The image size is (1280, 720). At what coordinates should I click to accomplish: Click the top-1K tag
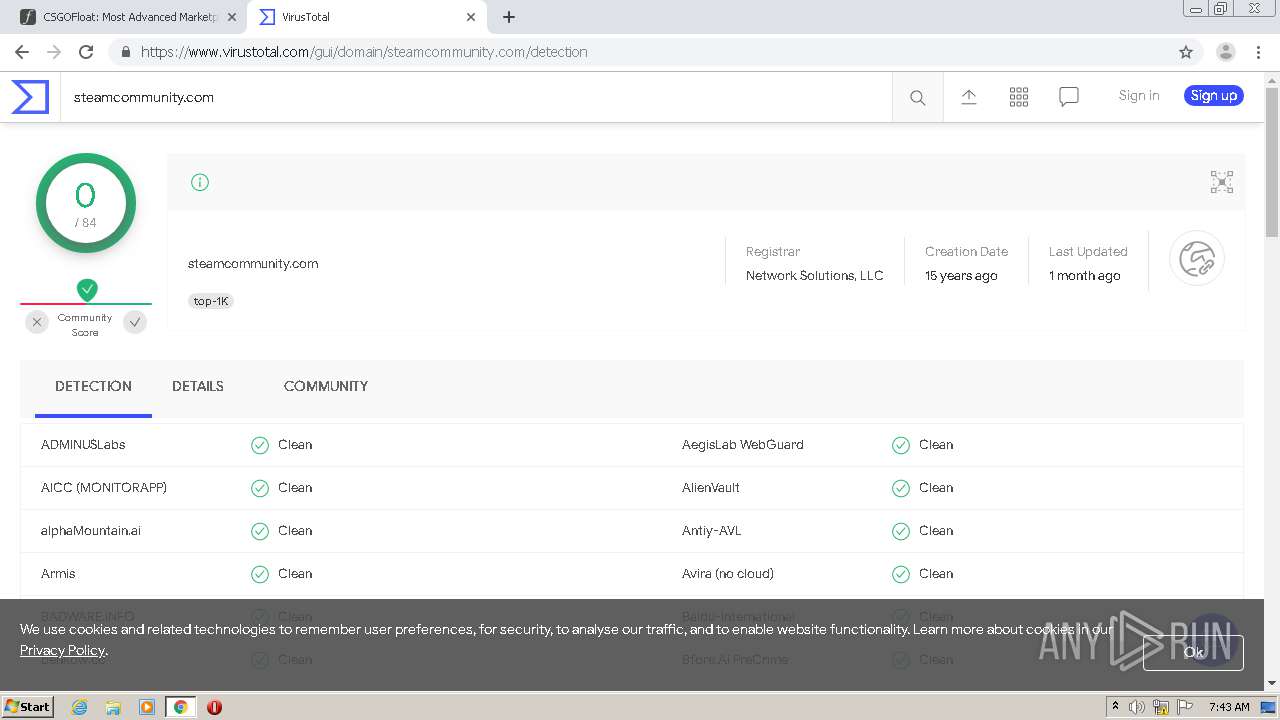211,301
